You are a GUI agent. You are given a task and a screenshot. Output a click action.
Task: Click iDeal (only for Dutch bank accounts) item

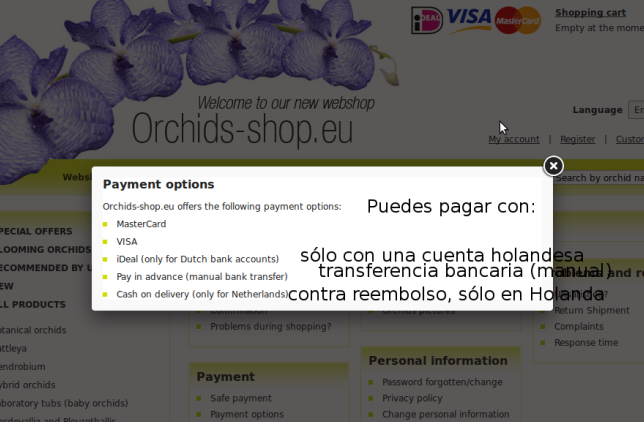click(198, 259)
